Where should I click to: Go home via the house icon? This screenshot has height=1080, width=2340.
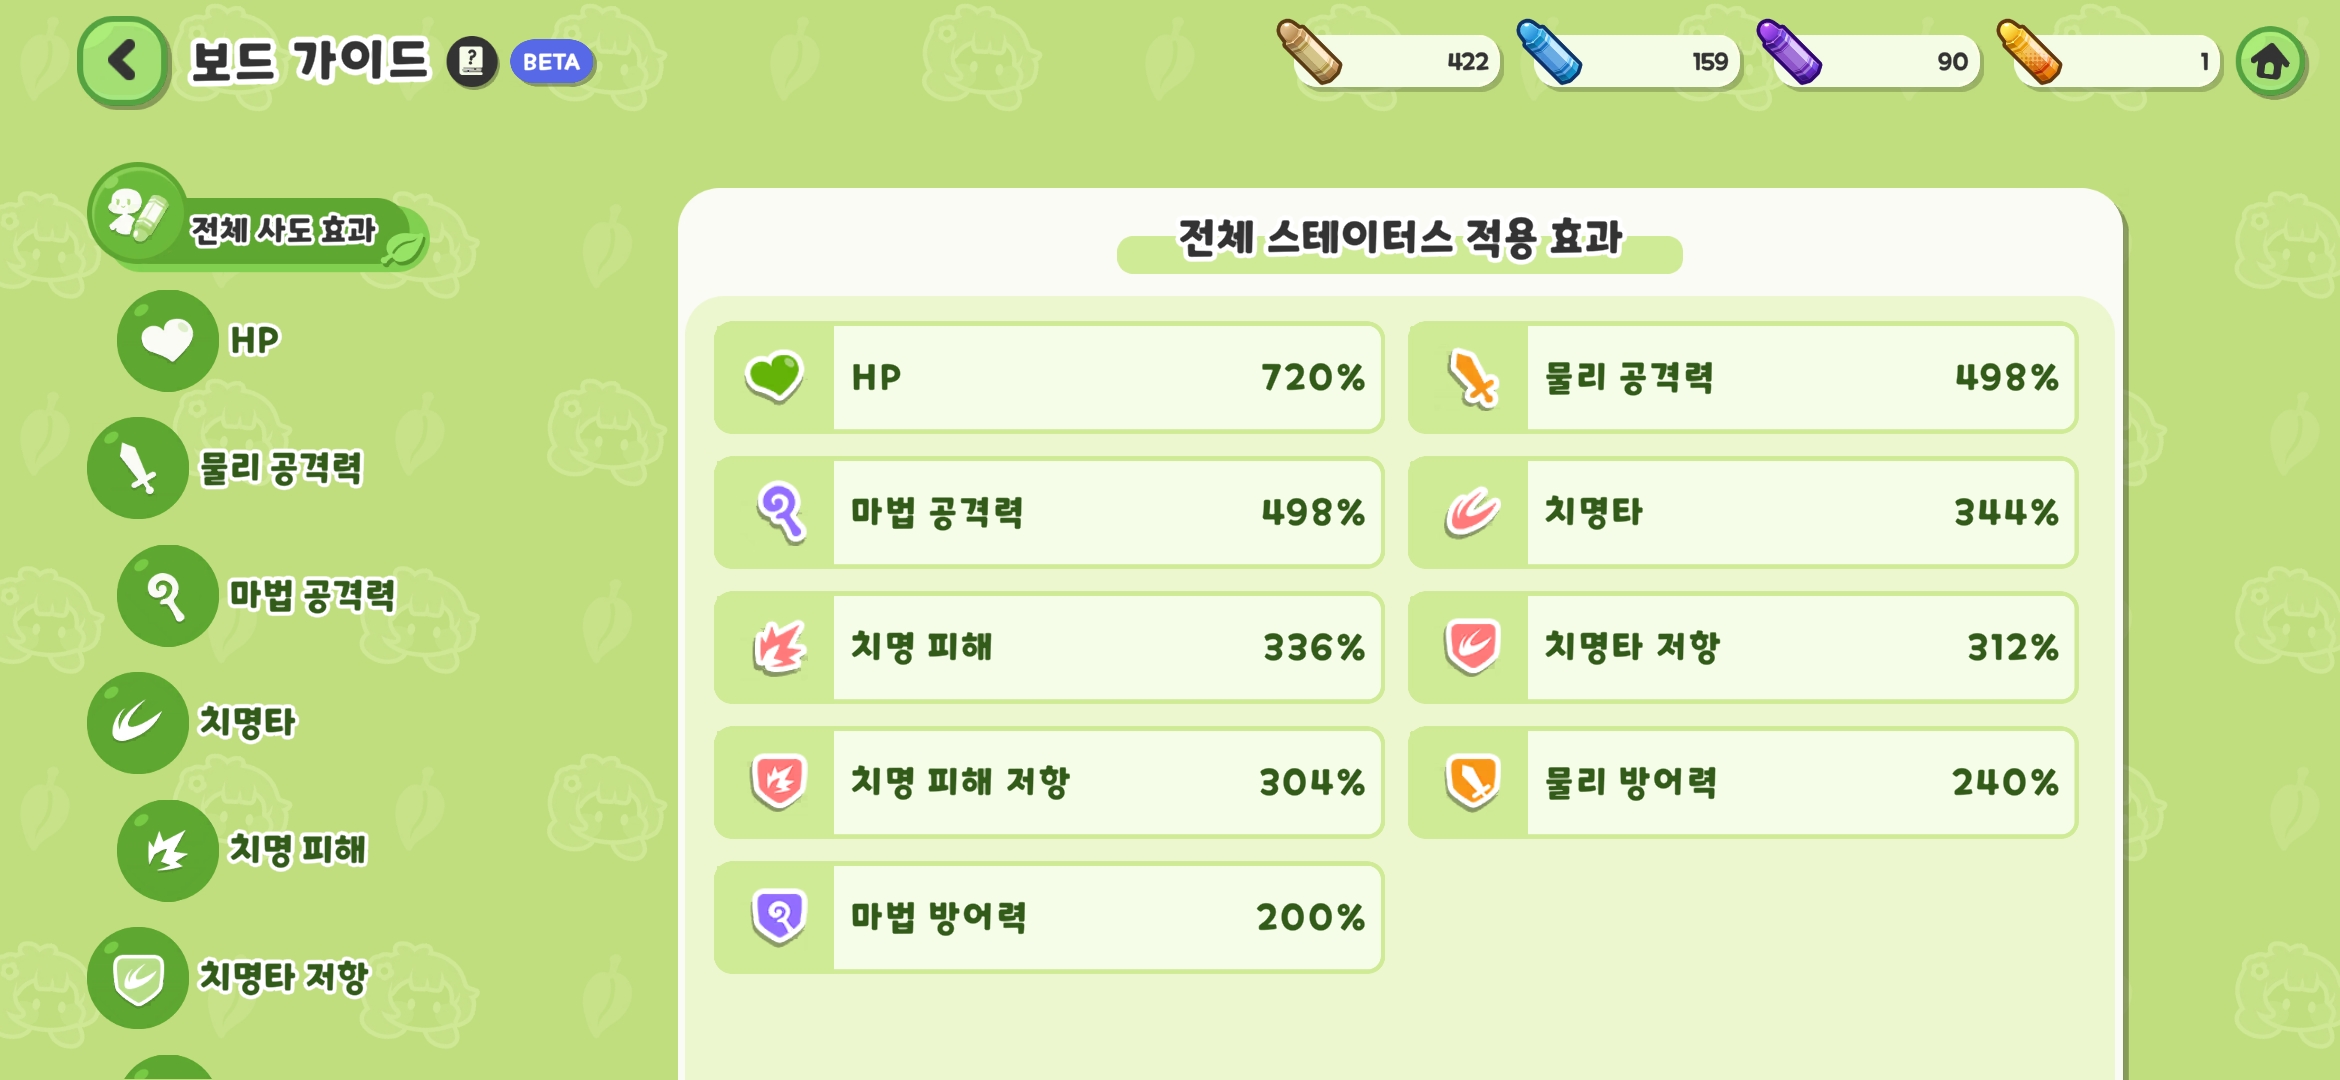(x=2270, y=62)
